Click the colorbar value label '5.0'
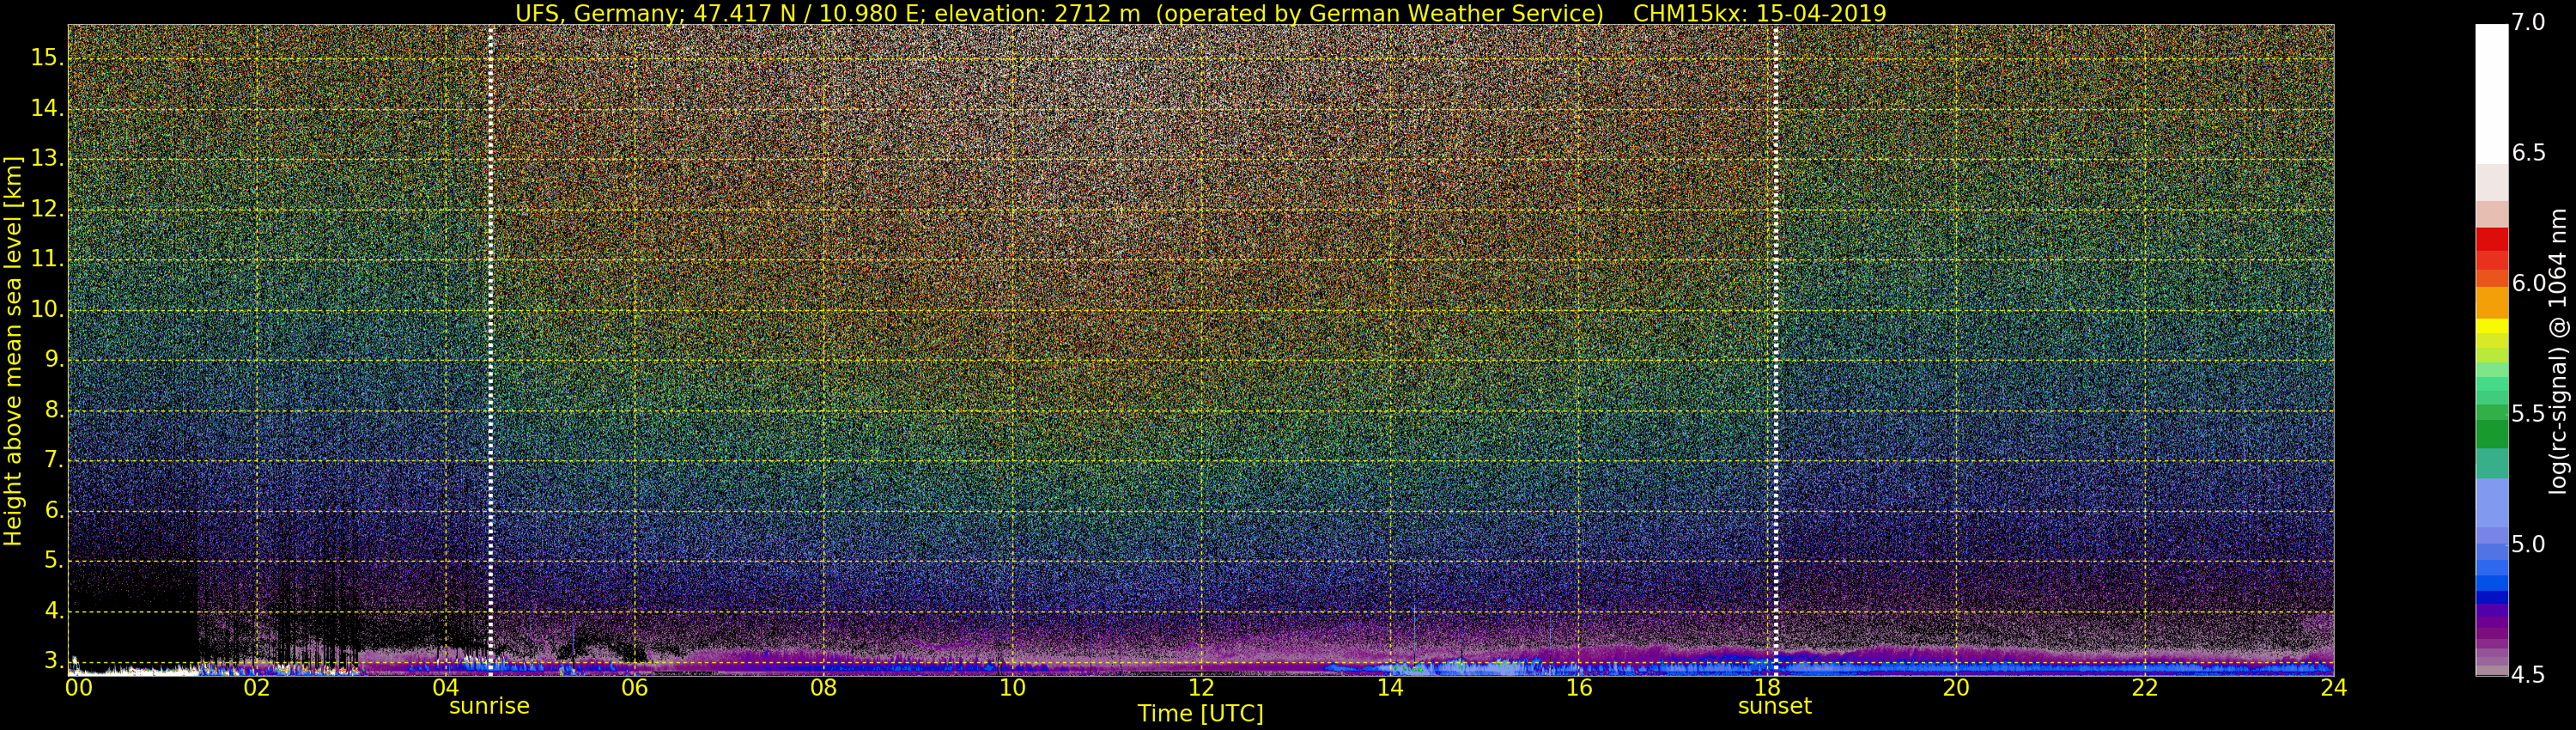2576x730 pixels. (2528, 545)
